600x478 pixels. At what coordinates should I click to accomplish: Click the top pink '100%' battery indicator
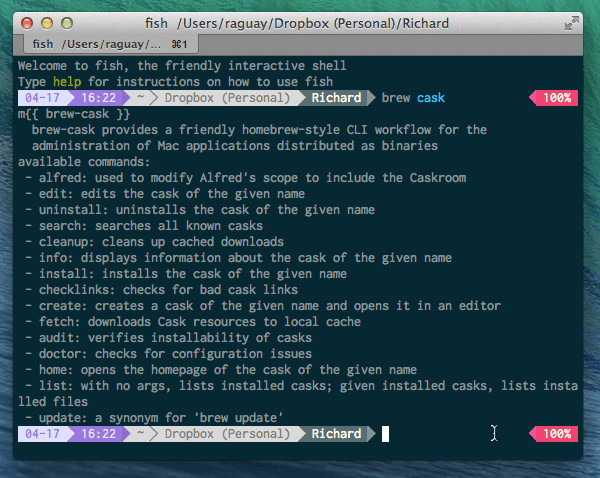(554, 98)
